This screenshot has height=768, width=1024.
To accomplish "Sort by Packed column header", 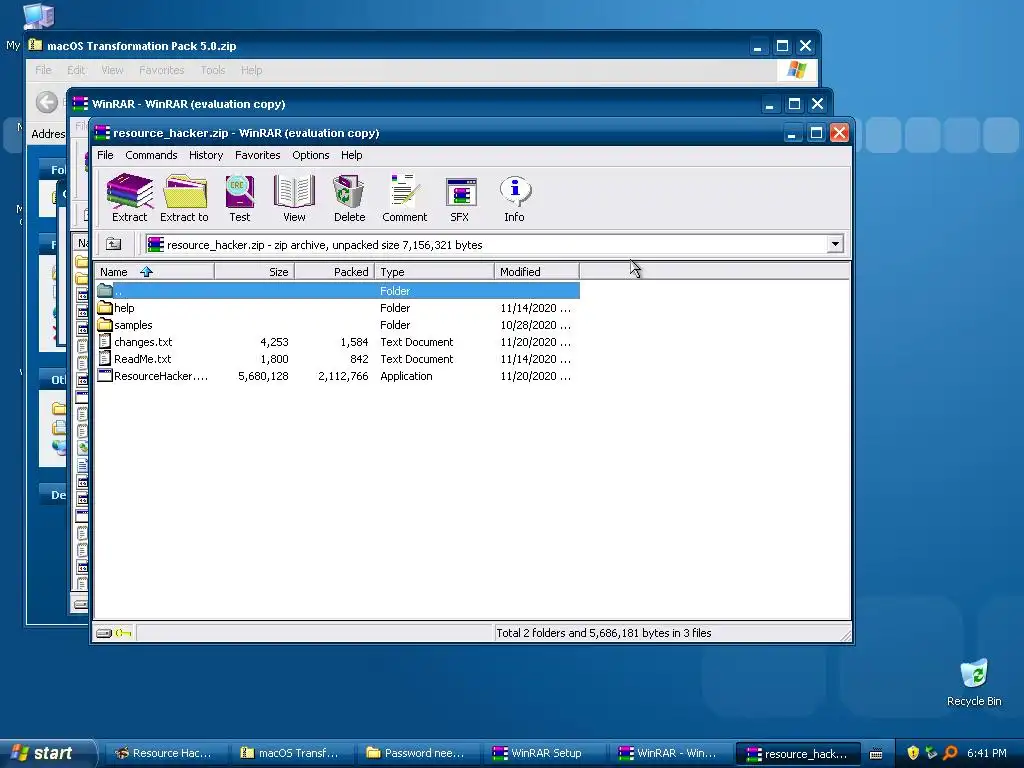I will click(x=334, y=272).
